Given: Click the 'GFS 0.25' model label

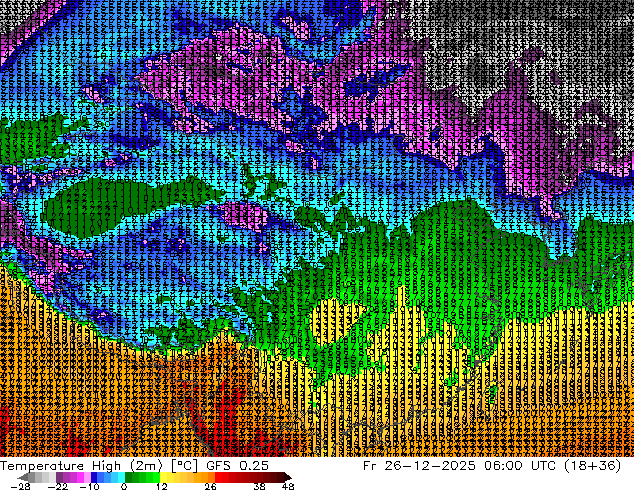Looking at the screenshot, I should click(237, 466).
